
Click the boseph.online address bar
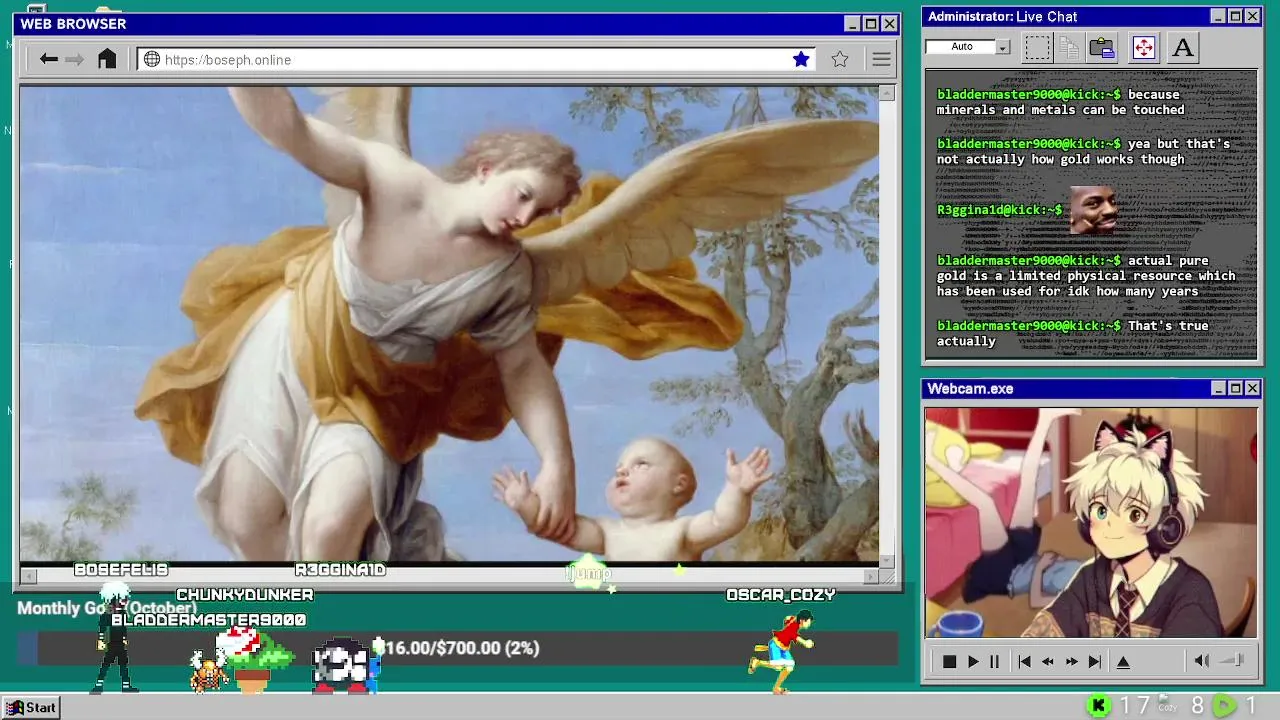click(x=476, y=60)
